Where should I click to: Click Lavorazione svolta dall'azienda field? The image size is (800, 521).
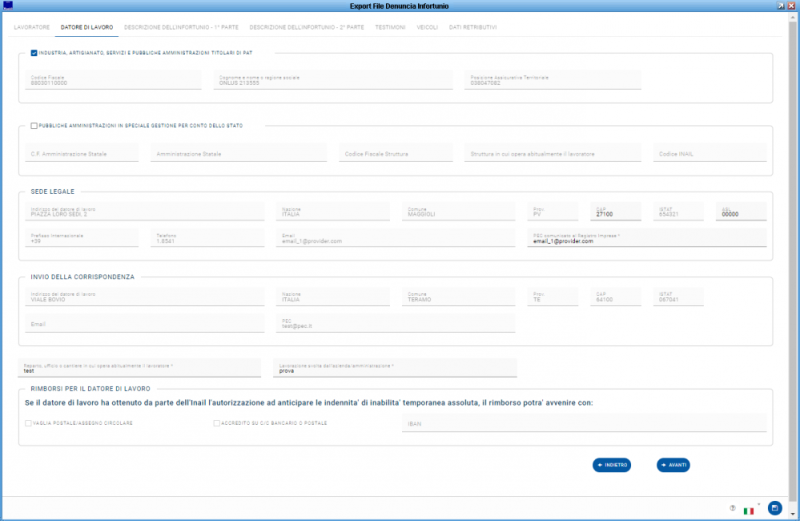tap(395, 368)
